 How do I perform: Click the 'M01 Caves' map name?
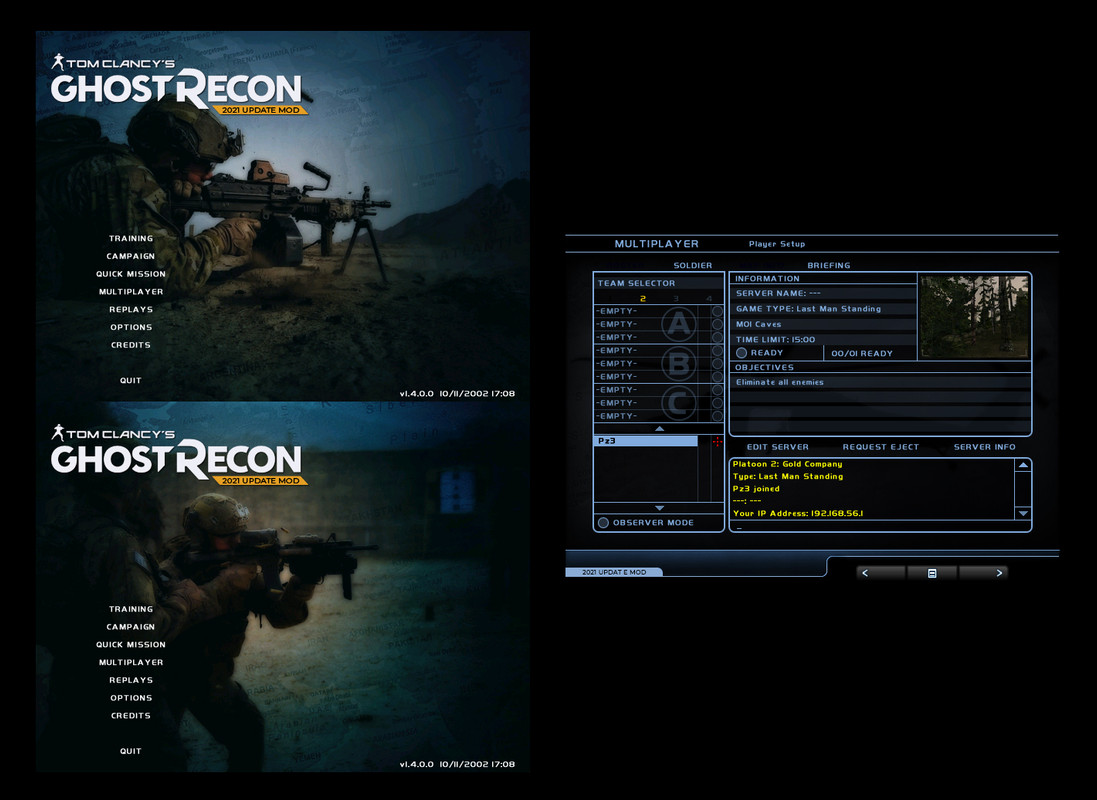[758, 324]
